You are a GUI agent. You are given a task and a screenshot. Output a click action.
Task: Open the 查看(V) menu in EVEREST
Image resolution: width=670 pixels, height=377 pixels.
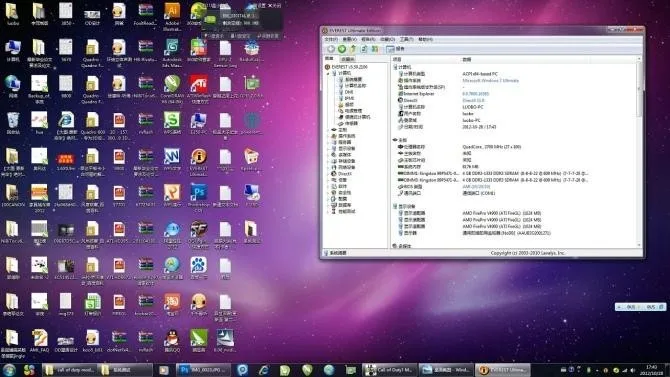(350, 39)
